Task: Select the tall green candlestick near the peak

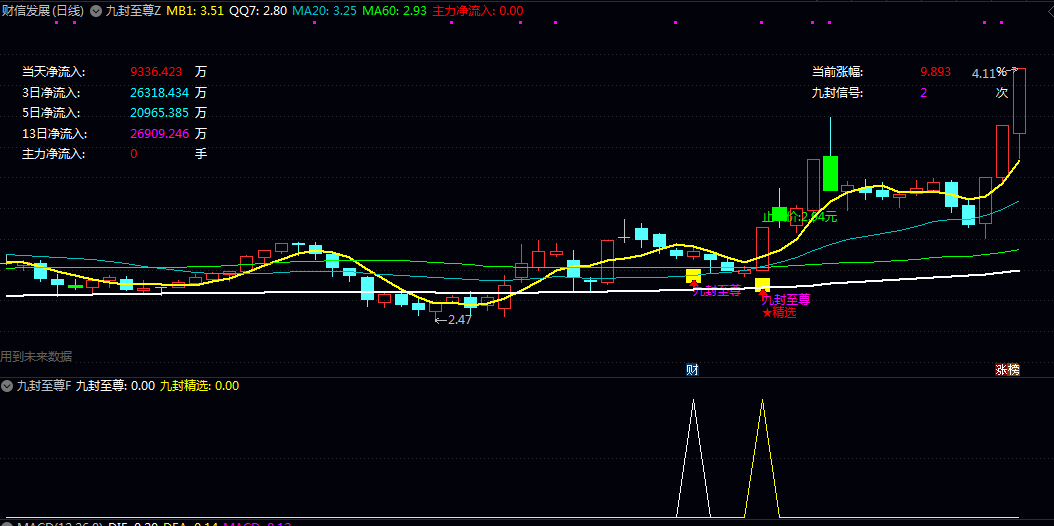Action: pos(829,172)
